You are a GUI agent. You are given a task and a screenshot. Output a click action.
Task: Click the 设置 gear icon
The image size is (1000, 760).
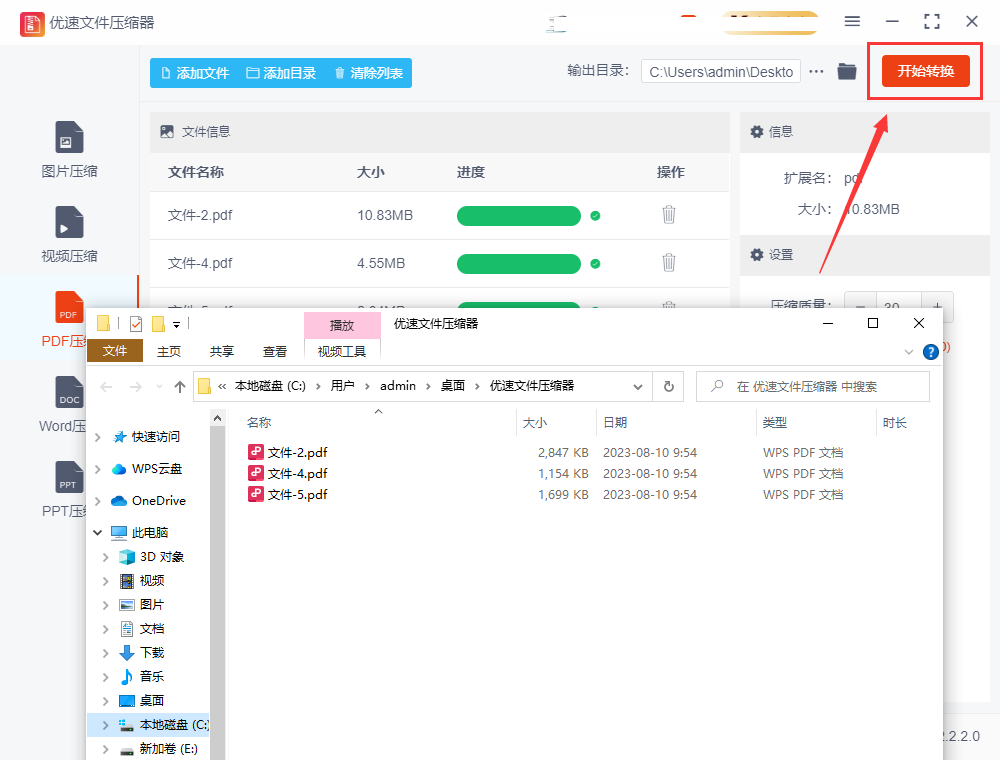coord(756,254)
